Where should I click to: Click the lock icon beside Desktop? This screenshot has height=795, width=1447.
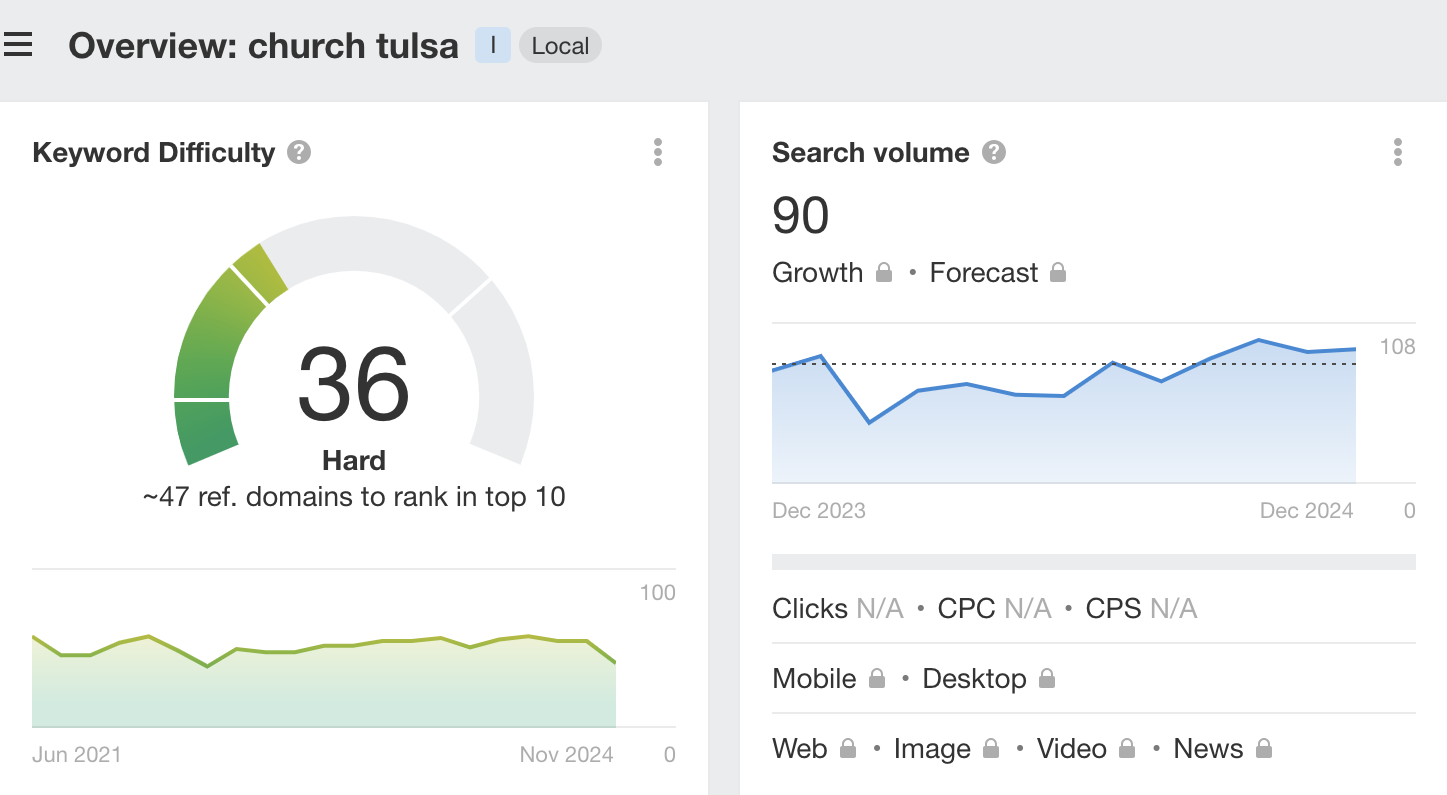pyautogui.click(x=1047, y=679)
